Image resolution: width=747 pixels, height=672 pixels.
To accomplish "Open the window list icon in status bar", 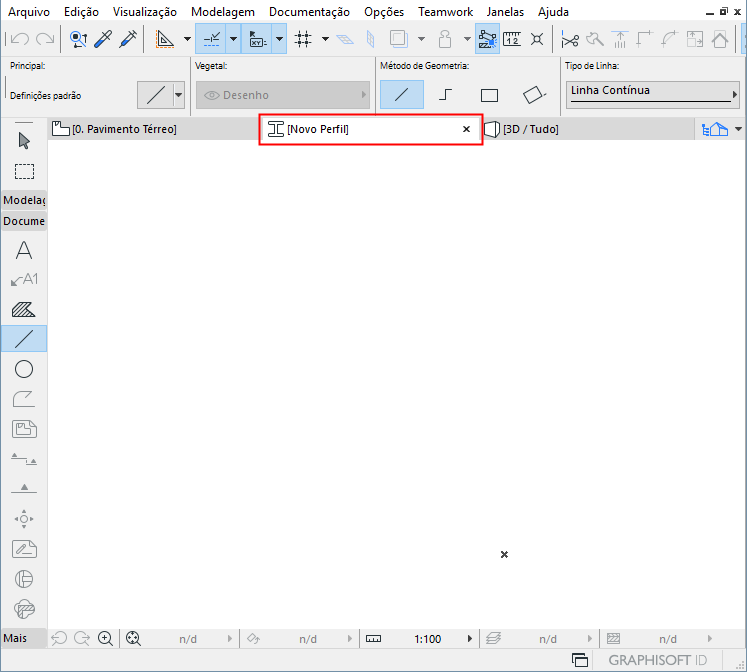I will click(580, 660).
